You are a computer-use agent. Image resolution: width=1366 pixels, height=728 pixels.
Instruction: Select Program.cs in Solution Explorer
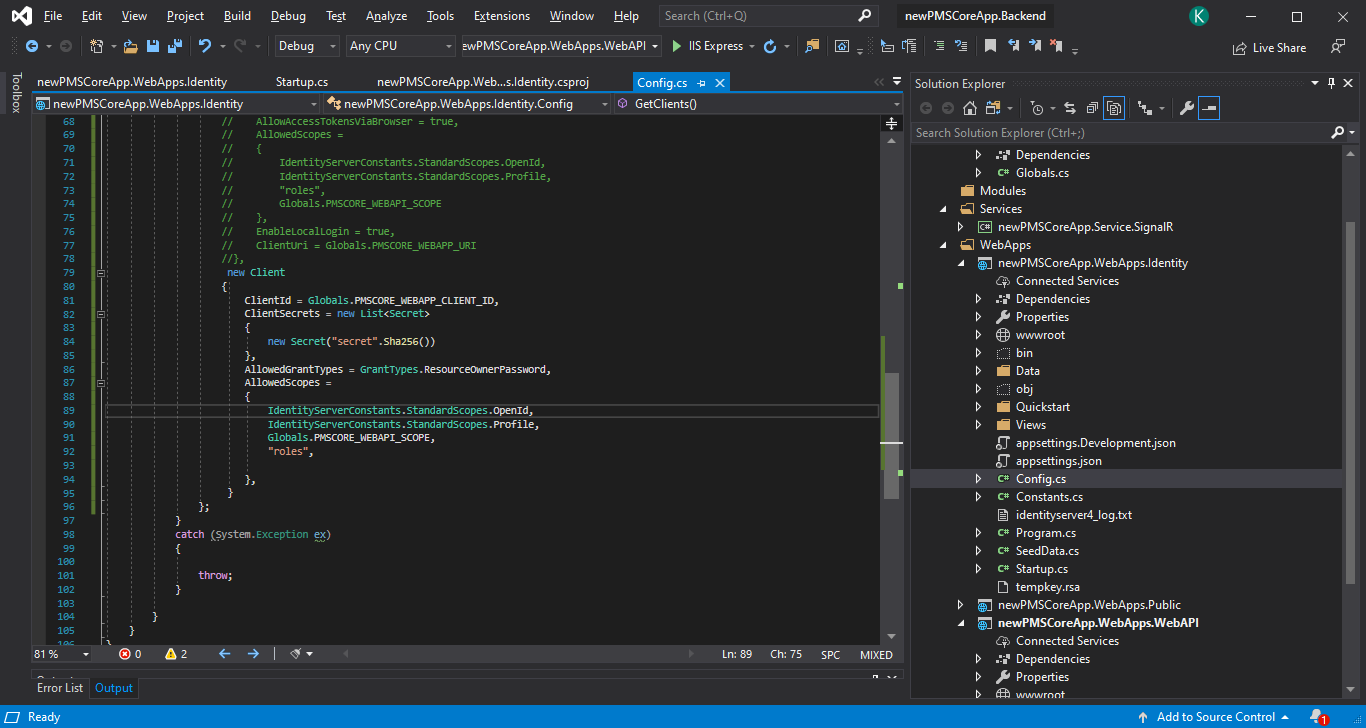1045,533
